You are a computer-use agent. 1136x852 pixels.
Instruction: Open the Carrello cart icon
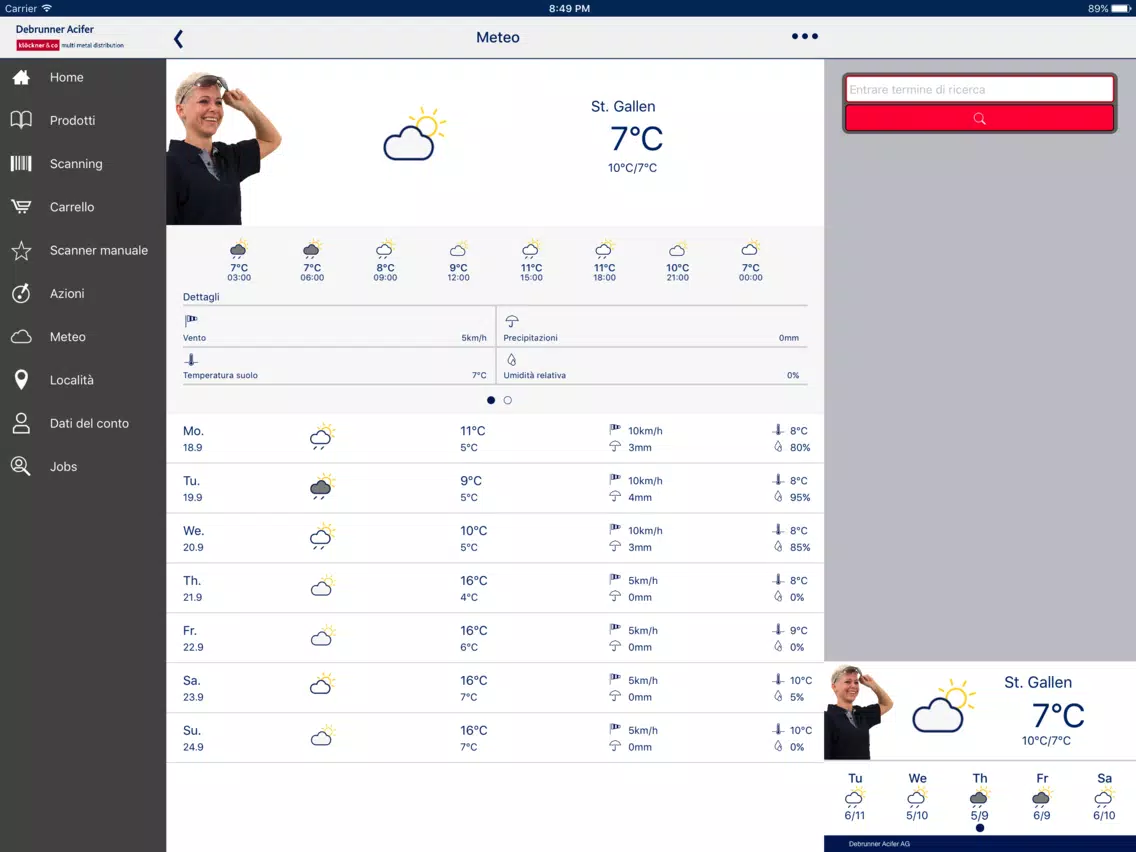point(21,207)
